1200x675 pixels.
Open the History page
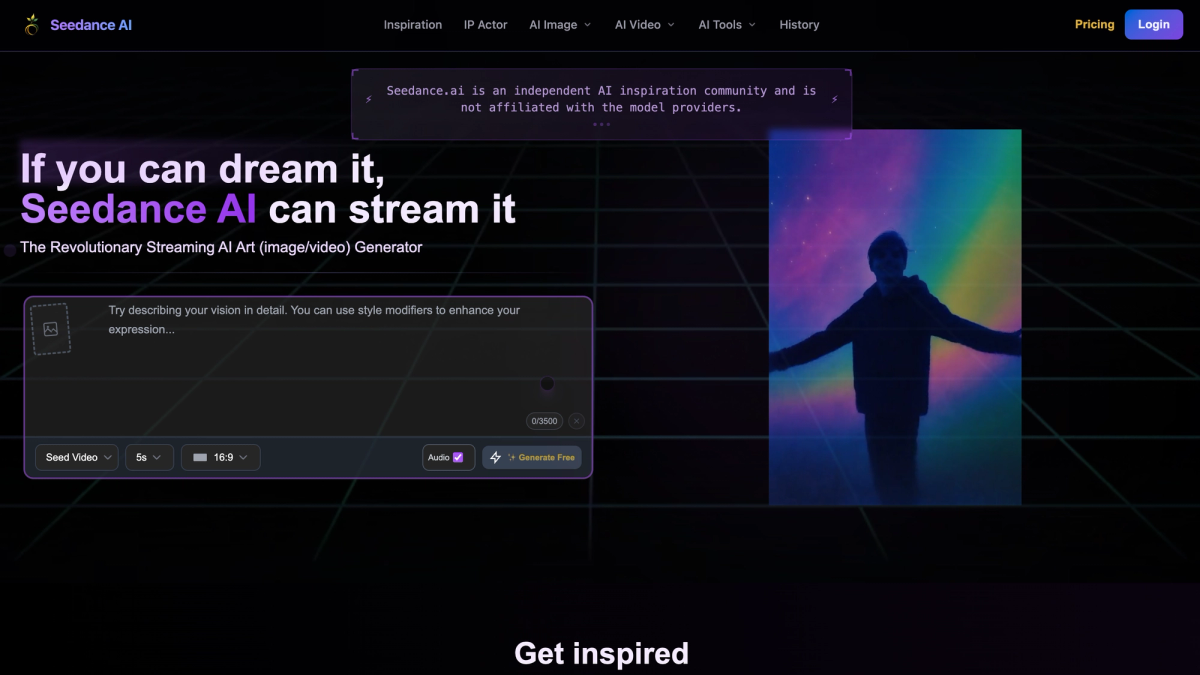(799, 25)
